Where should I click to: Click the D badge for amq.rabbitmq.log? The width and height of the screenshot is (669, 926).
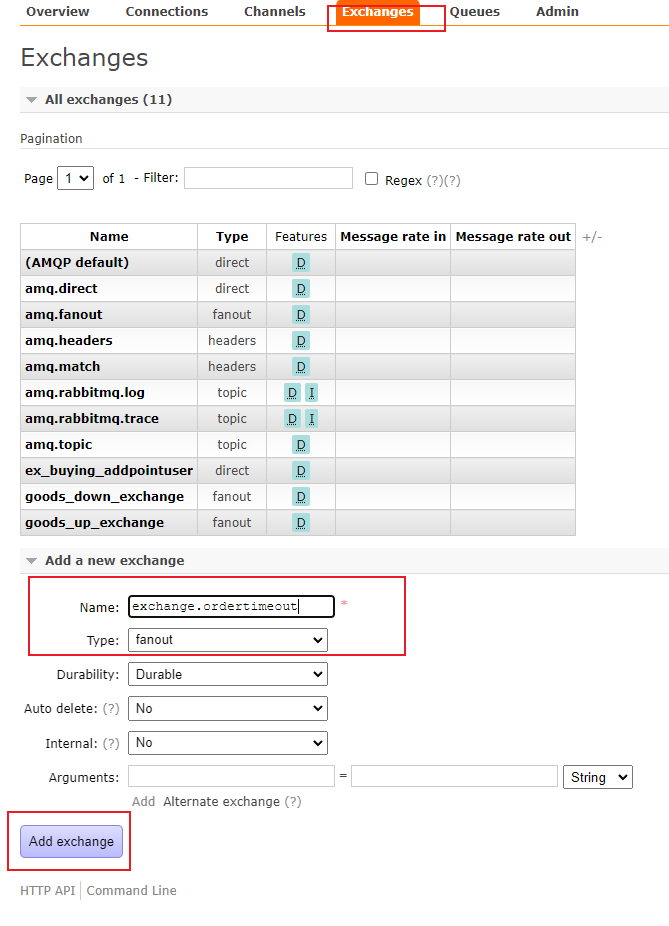[x=292, y=393]
